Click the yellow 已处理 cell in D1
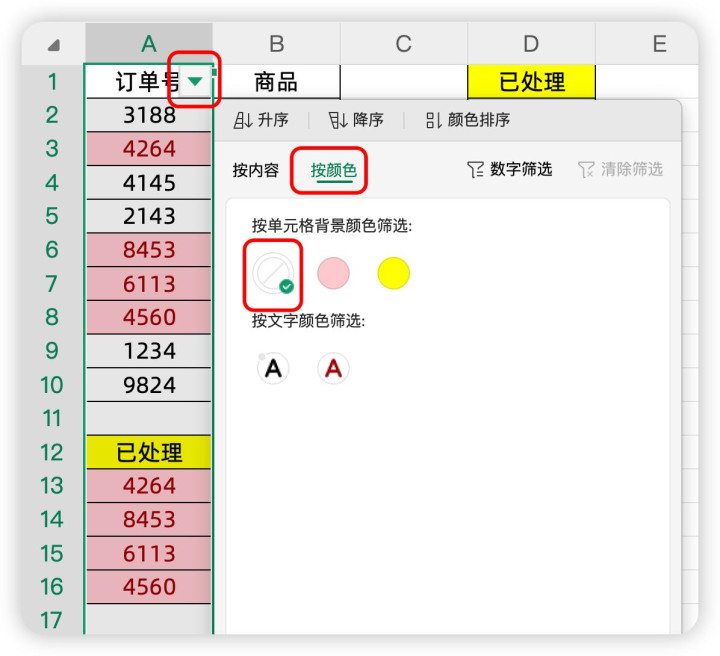Screen dimensions: 720x656 (531, 82)
